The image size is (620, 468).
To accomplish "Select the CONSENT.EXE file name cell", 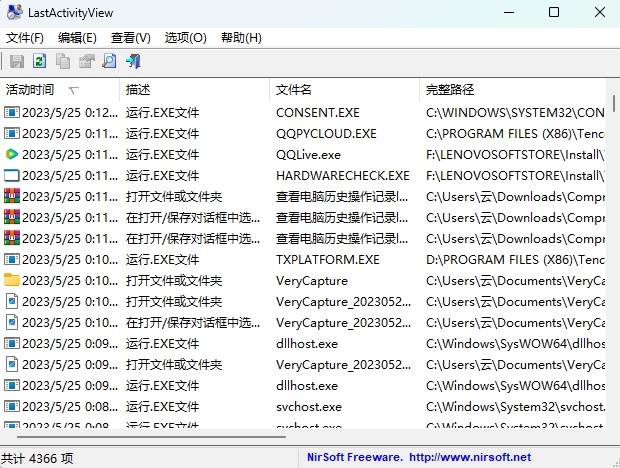I will click(318, 113).
